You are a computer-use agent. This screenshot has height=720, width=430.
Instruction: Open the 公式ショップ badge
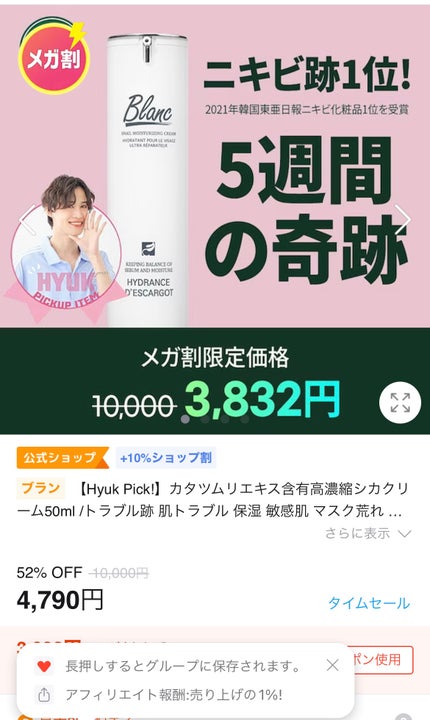tap(62, 458)
